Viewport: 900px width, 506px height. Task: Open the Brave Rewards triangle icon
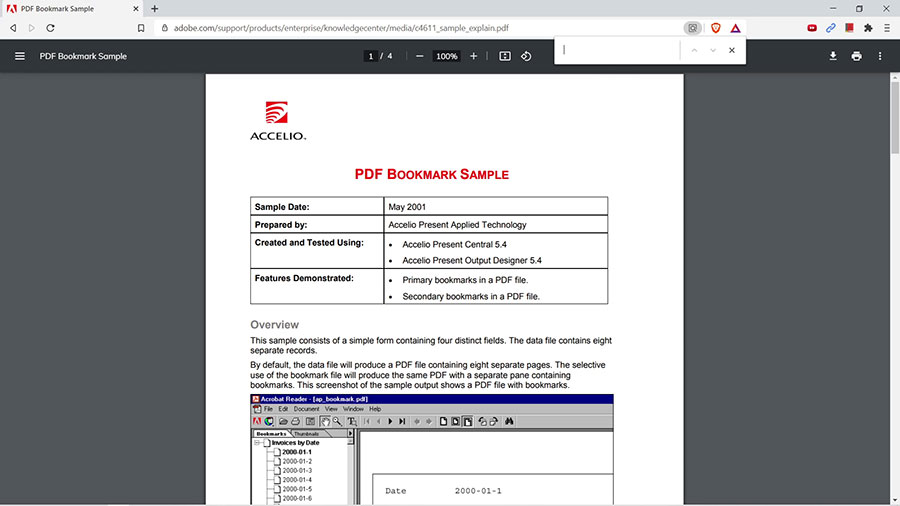[735, 28]
